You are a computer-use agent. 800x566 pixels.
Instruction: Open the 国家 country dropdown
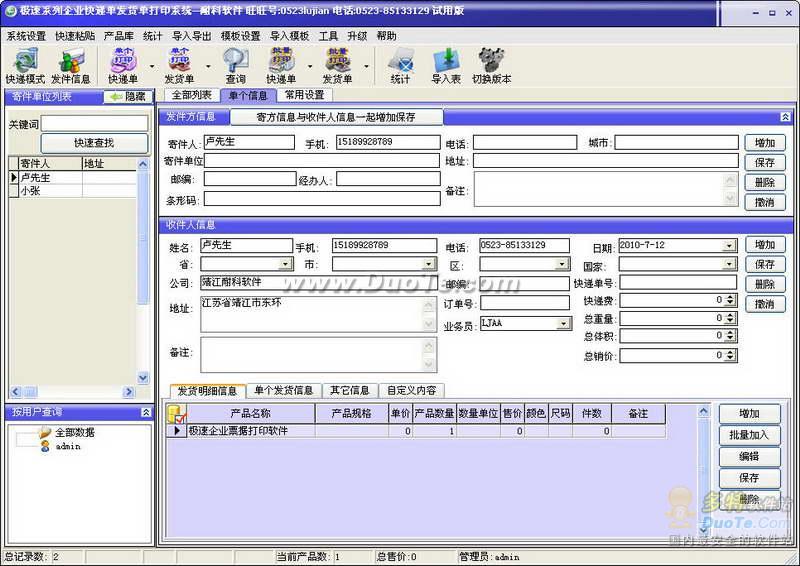[x=730, y=264]
